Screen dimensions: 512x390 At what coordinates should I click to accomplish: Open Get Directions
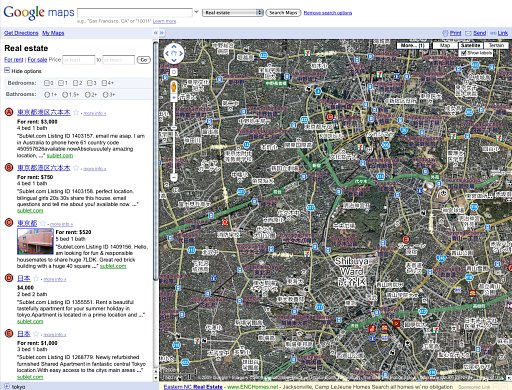(x=21, y=33)
